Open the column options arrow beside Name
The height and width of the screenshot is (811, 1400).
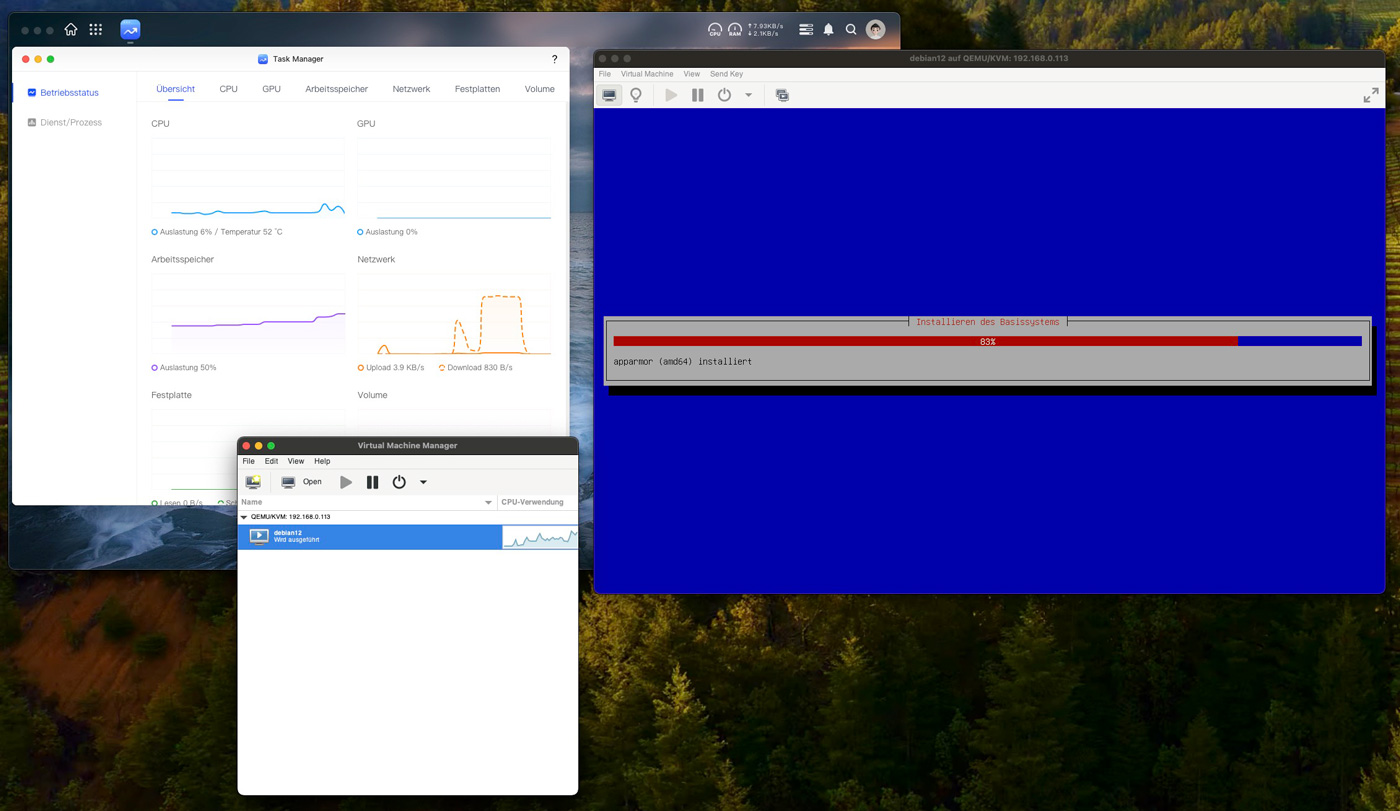(489, 502)
